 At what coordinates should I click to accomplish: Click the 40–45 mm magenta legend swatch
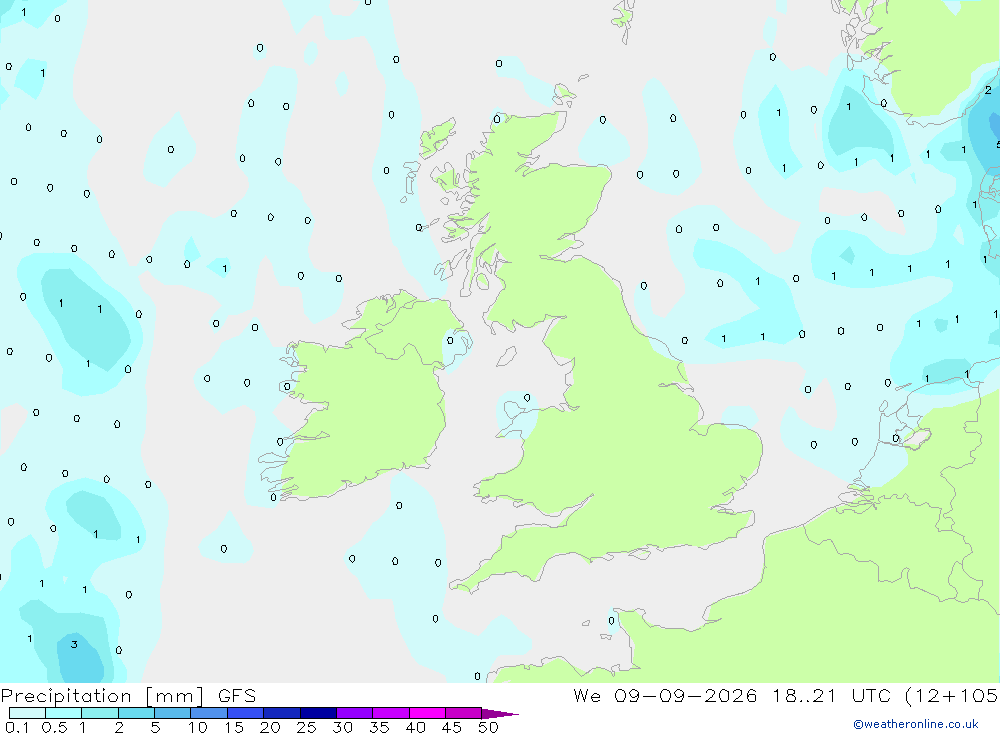click(x=427, y=713)
